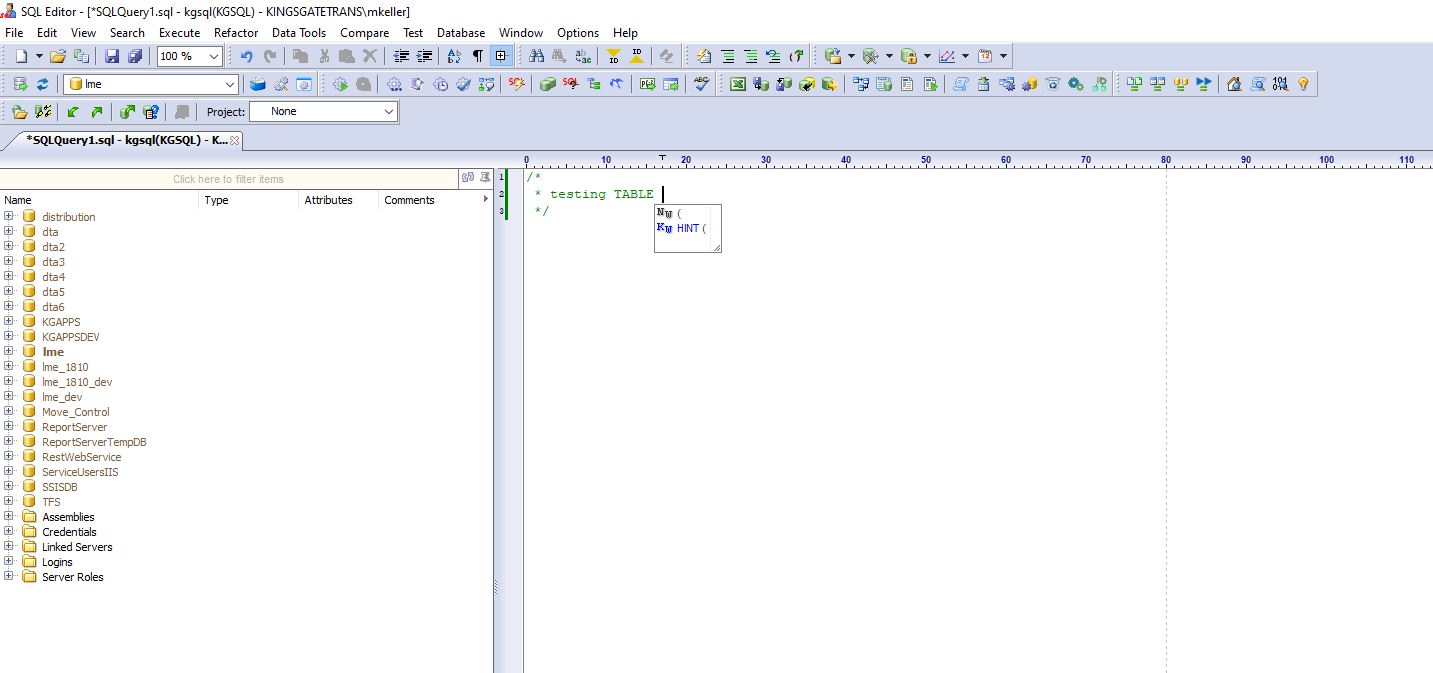Click the New file icon
The image size is (1433, 673).
tap(21, 57)
